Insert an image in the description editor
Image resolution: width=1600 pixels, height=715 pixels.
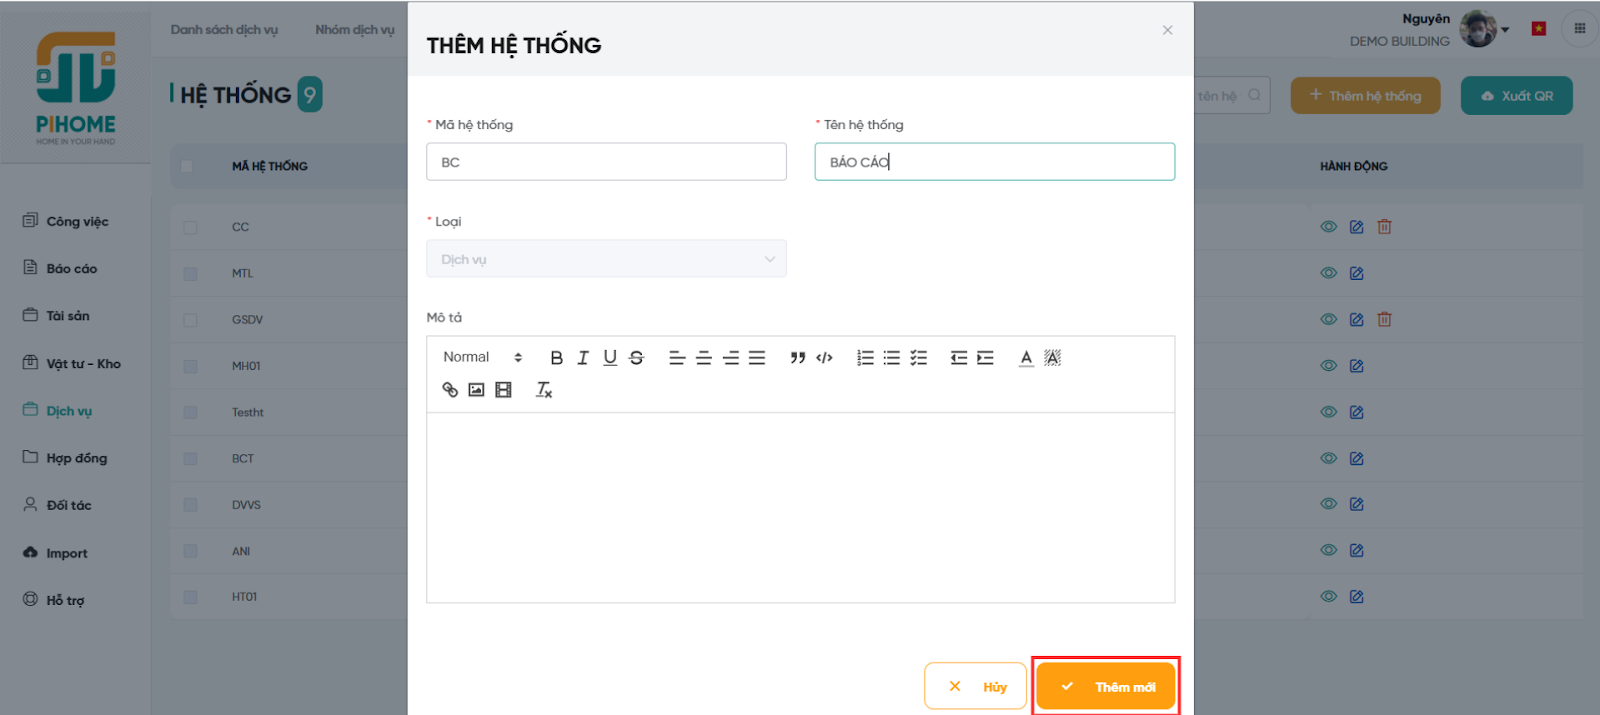pyautogui.click(x=477, y=390)
